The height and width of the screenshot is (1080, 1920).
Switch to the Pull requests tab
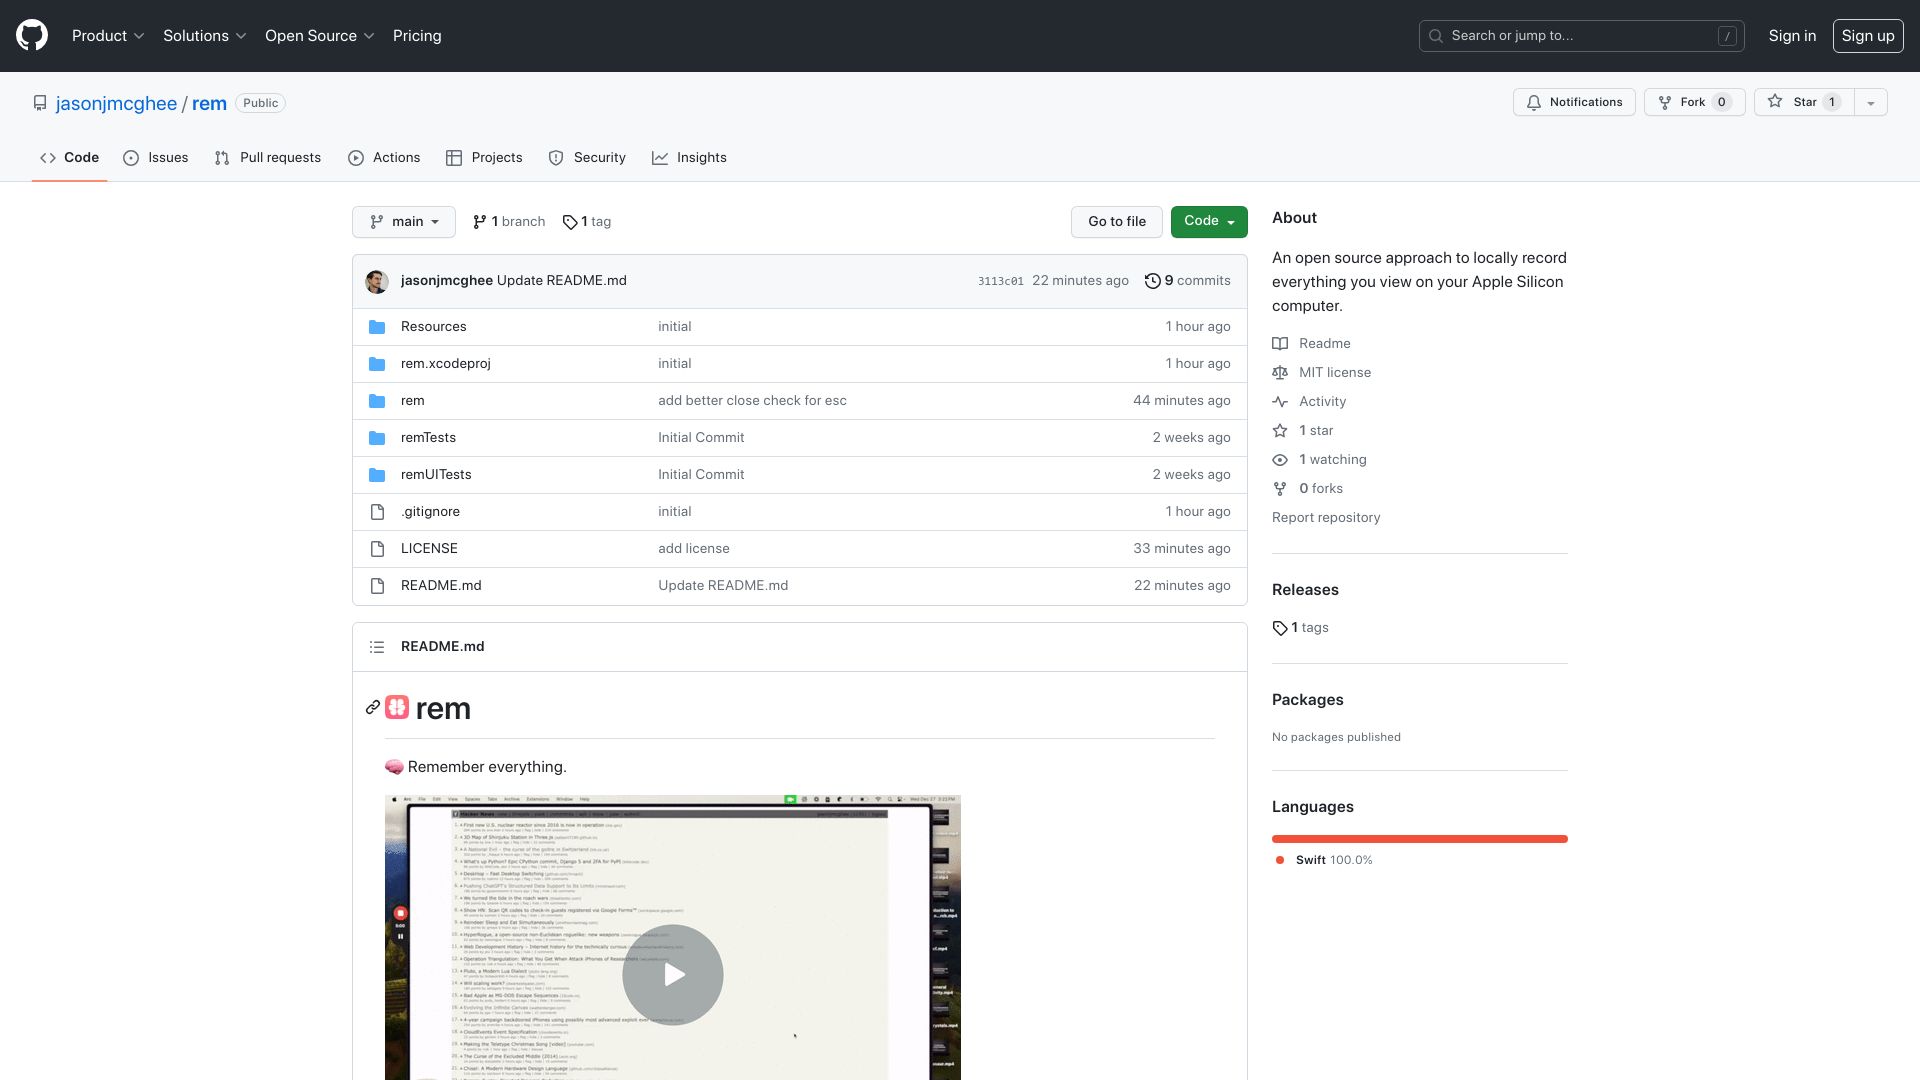pyautogui.click(x=268, y=158)
